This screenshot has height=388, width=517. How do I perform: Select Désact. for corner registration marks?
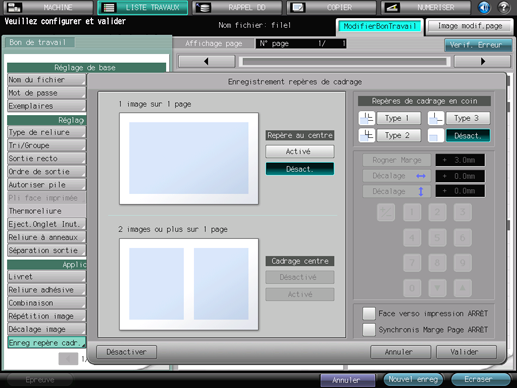pos(468,136)
